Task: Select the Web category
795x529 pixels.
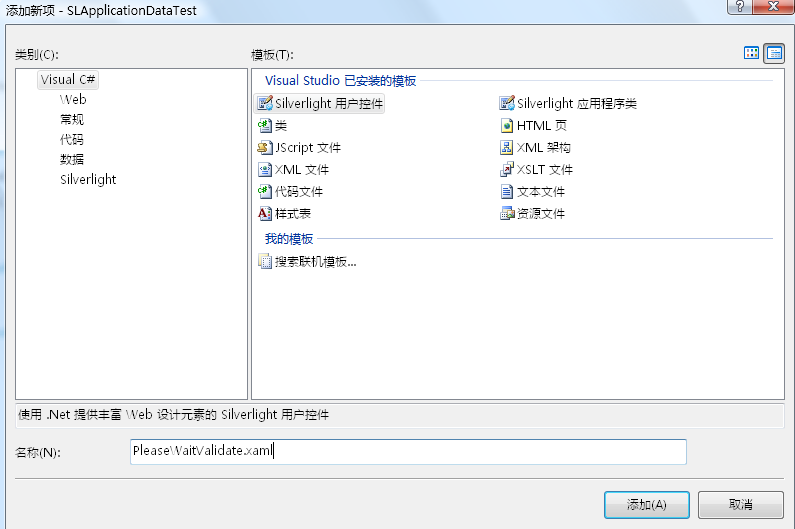Action: coord(73,99)
